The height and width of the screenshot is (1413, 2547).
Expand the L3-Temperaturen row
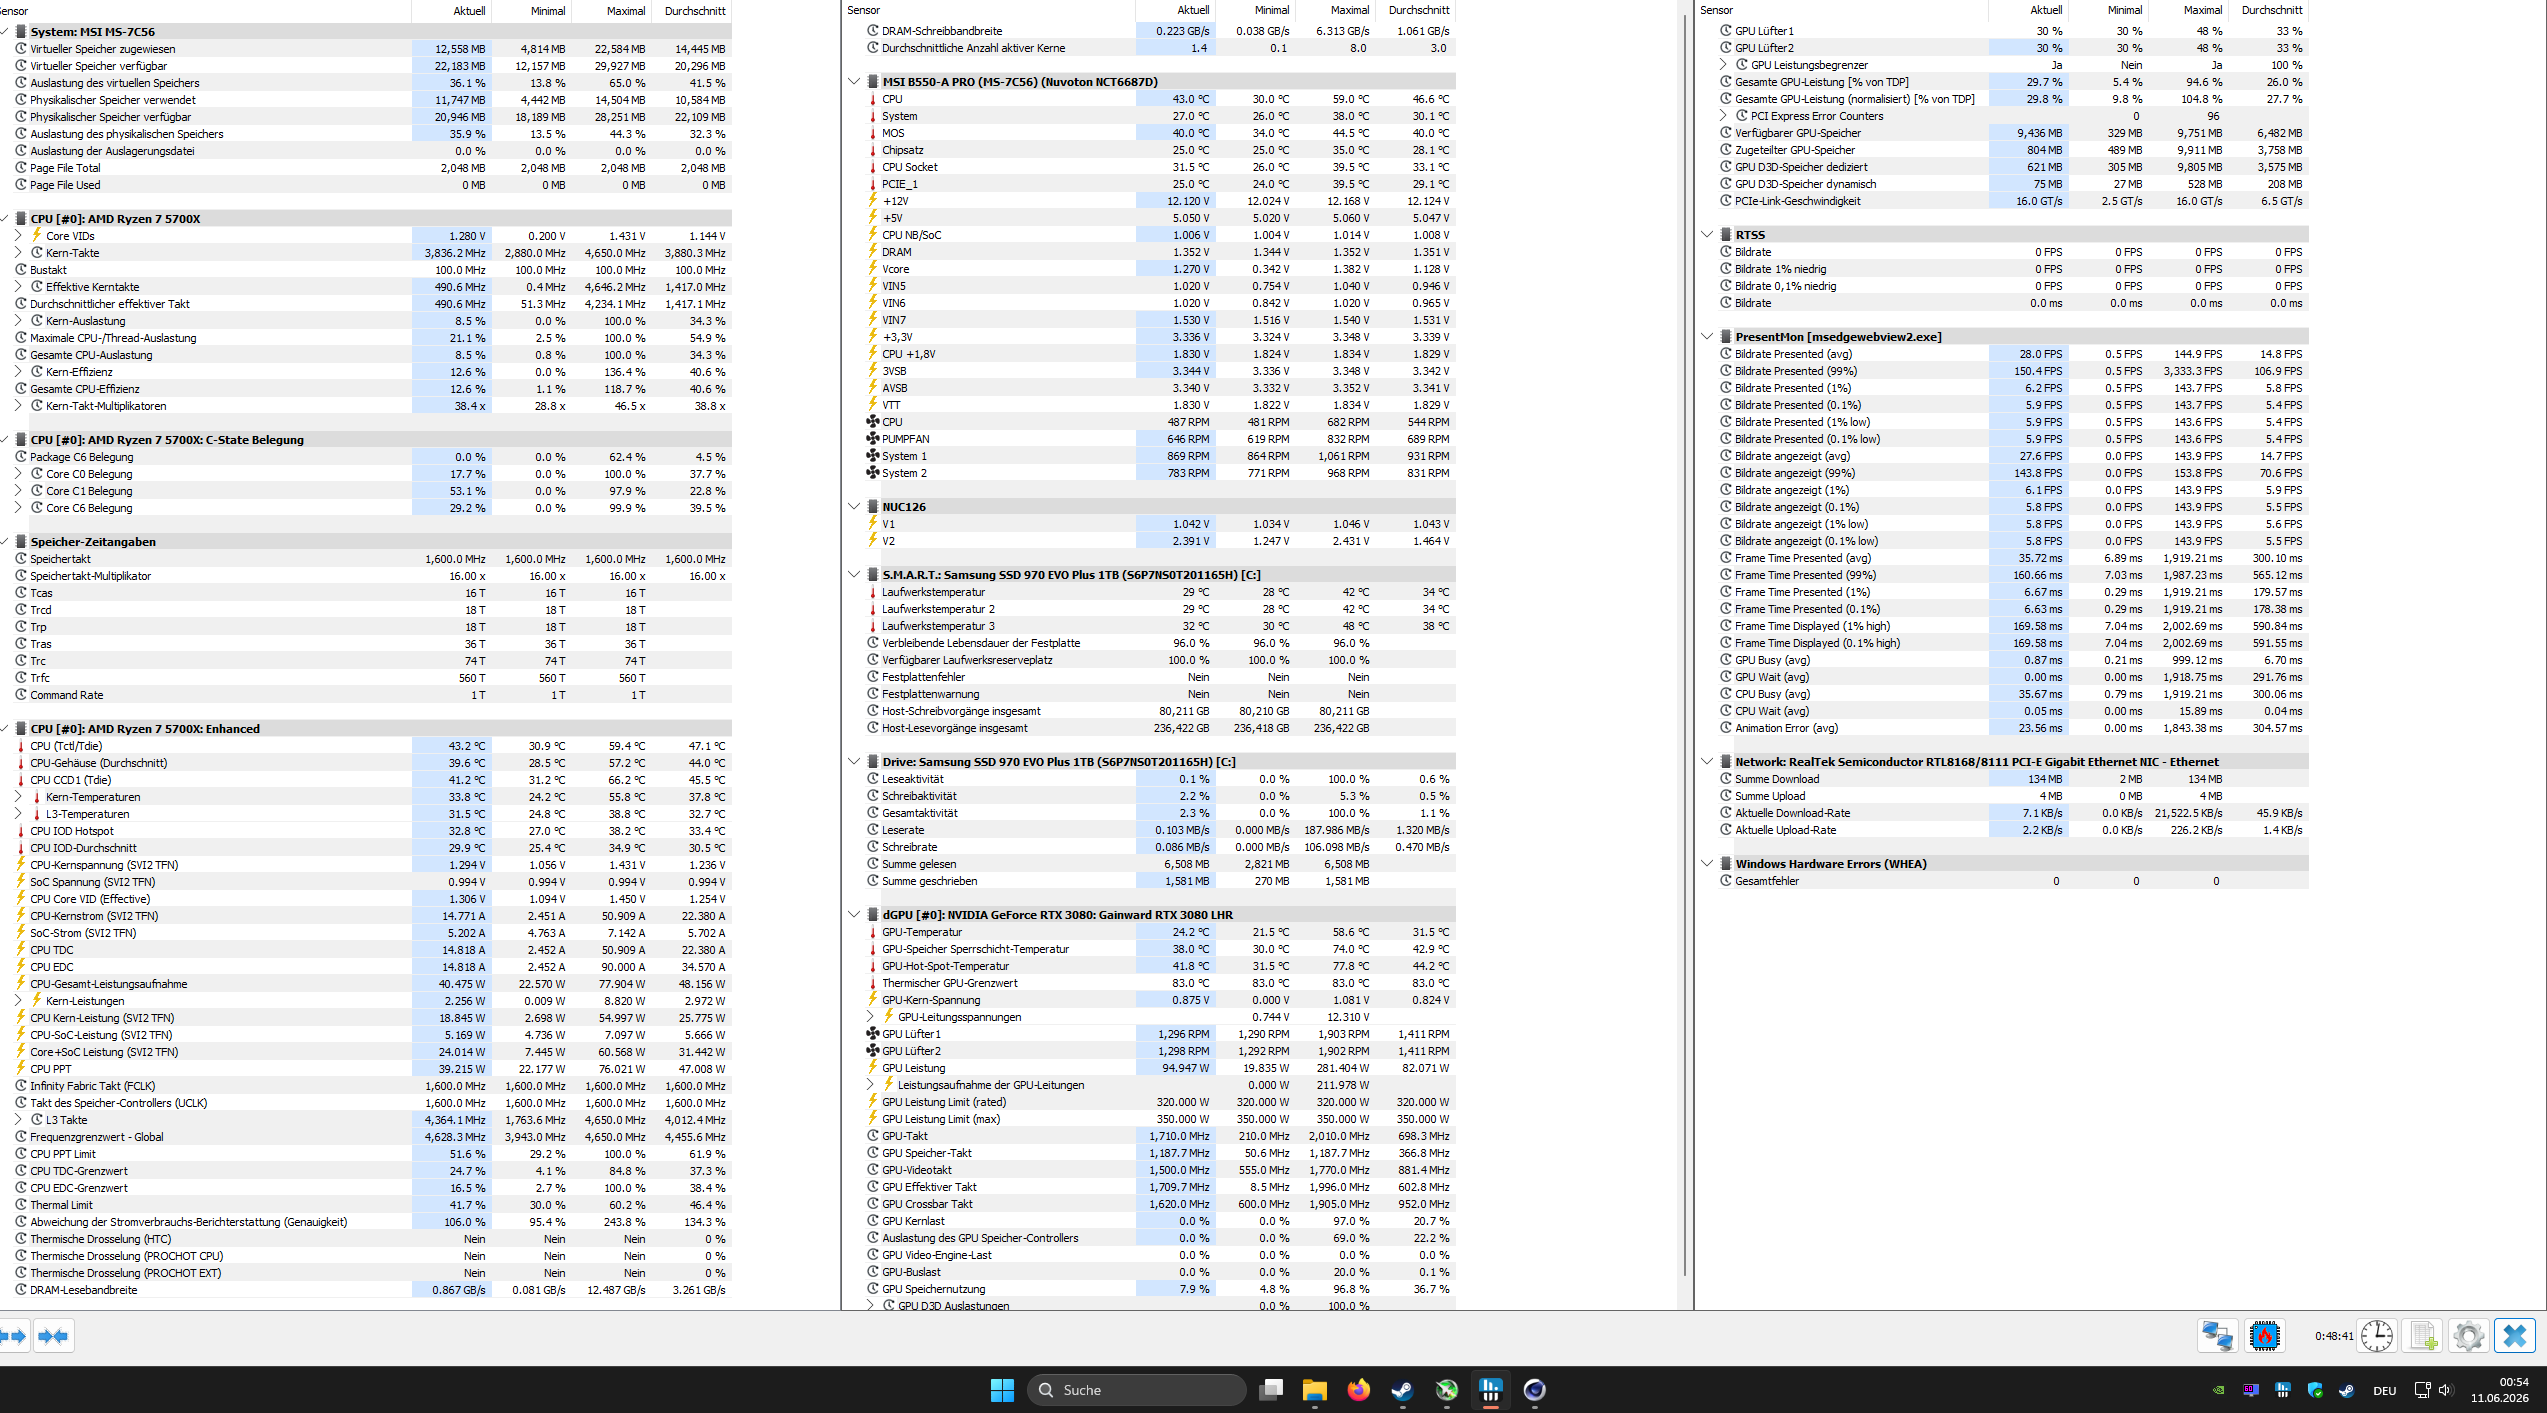click(19, 814)
